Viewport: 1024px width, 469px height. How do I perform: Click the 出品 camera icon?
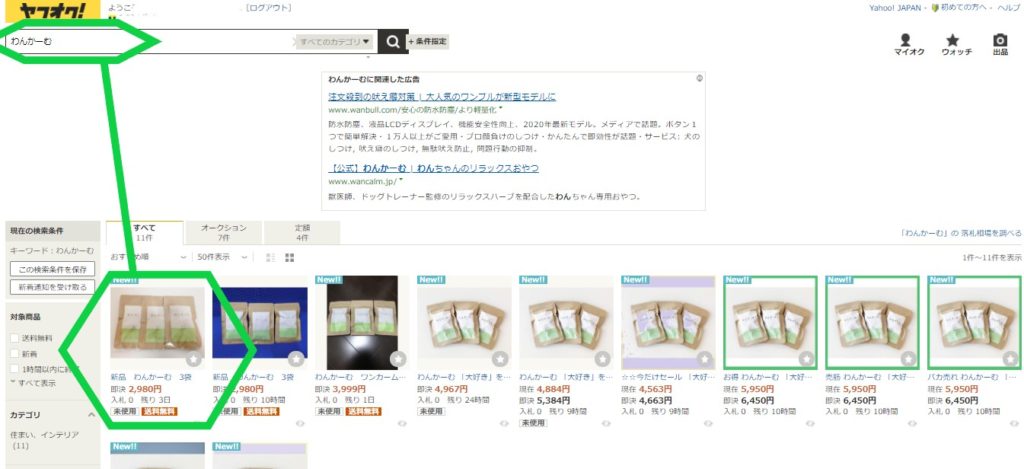1000,40
